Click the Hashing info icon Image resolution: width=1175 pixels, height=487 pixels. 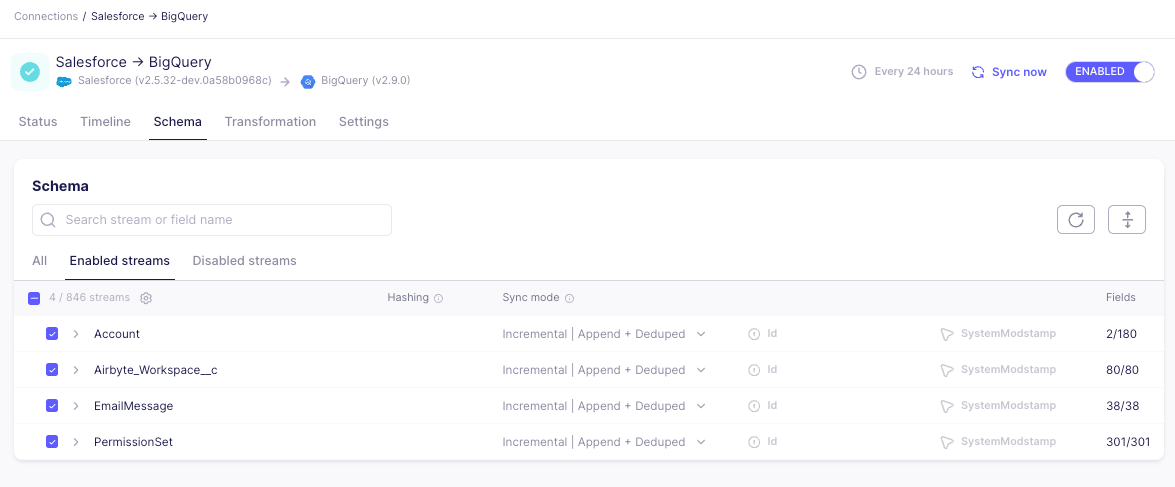coord(439,298)
